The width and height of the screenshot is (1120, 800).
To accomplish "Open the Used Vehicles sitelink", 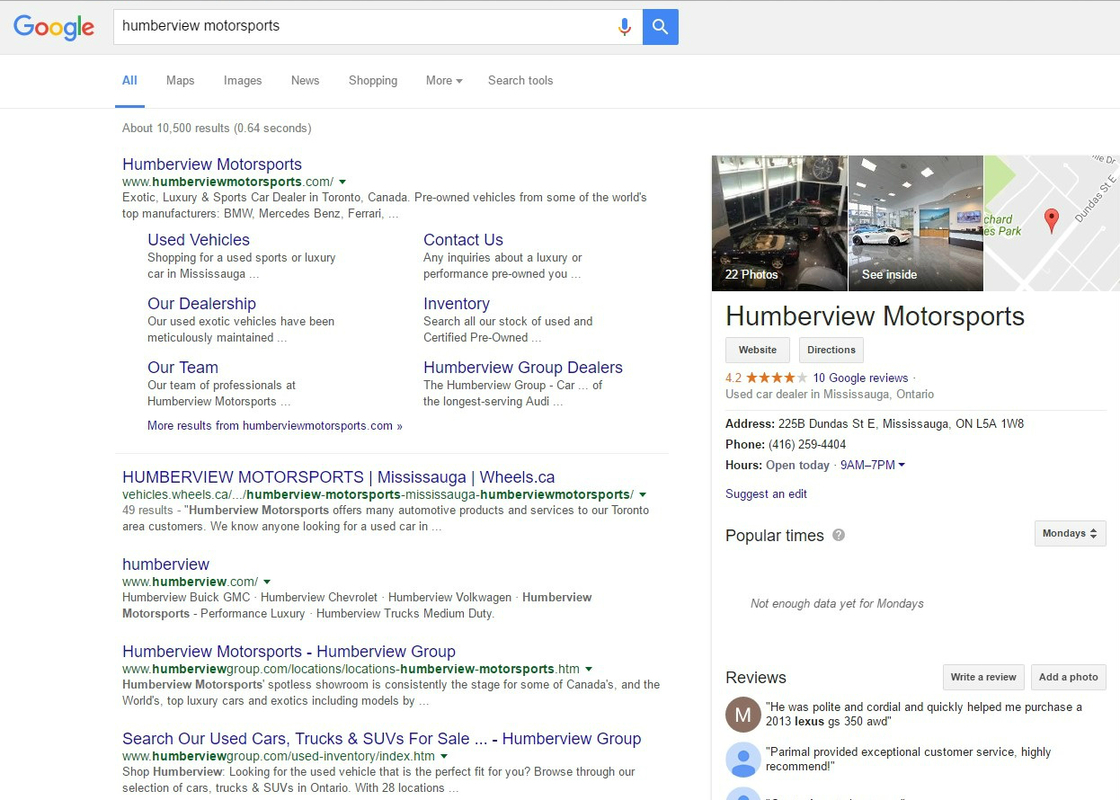I will coord(198,240).
